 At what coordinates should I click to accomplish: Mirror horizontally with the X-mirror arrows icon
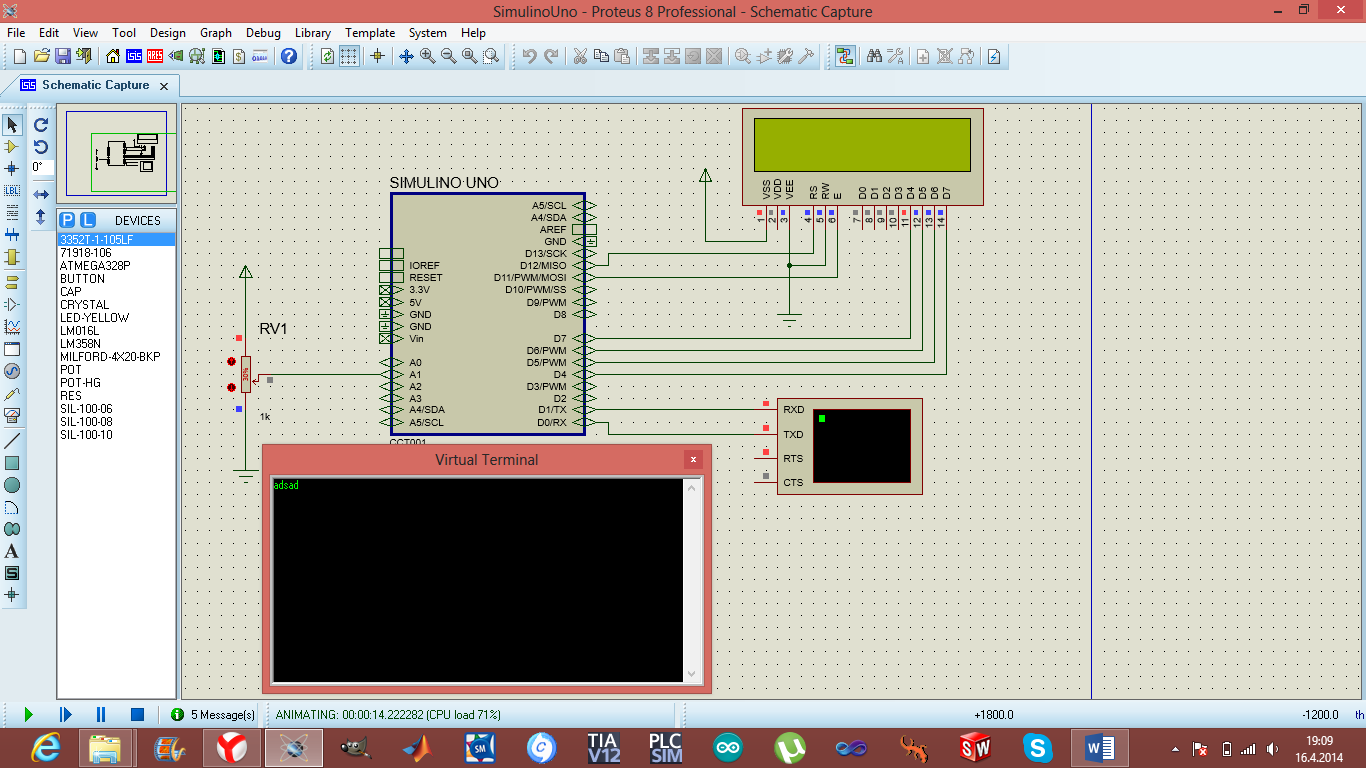[41, 194]
